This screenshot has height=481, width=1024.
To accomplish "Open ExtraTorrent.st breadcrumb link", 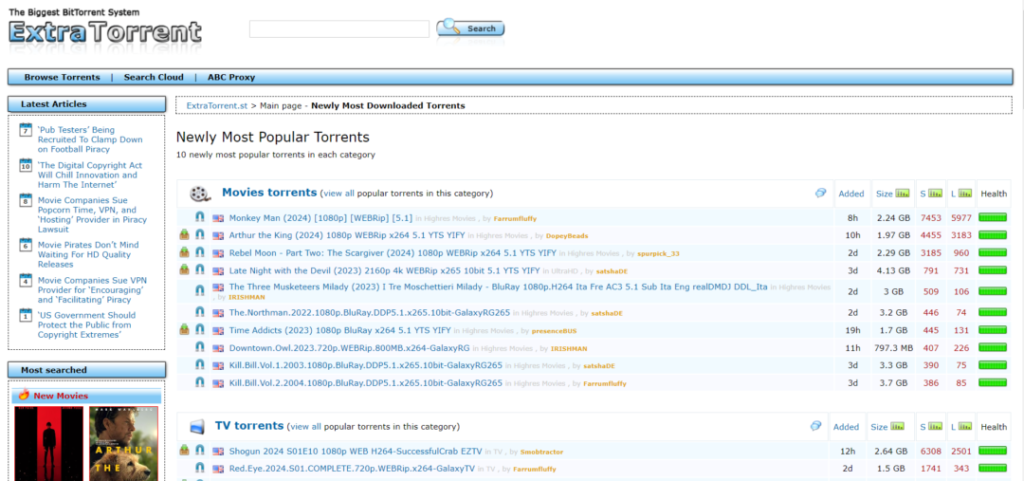I will click(217, 106).
